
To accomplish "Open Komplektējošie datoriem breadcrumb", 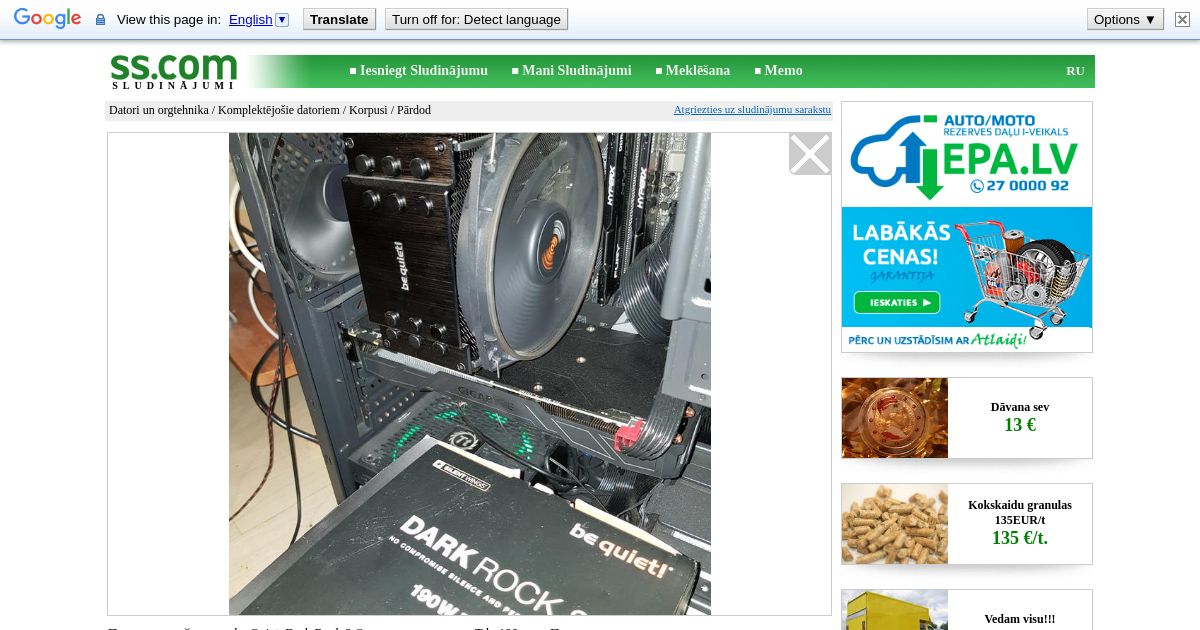I will (x=279, y=110).
